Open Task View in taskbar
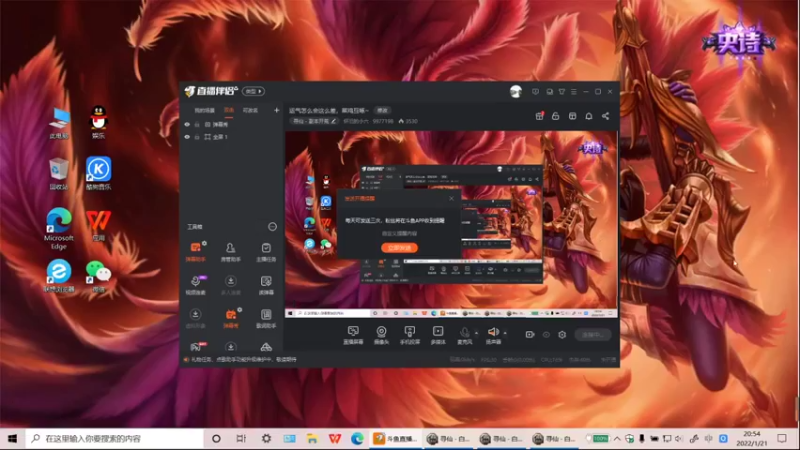 [x=241, y=439]
